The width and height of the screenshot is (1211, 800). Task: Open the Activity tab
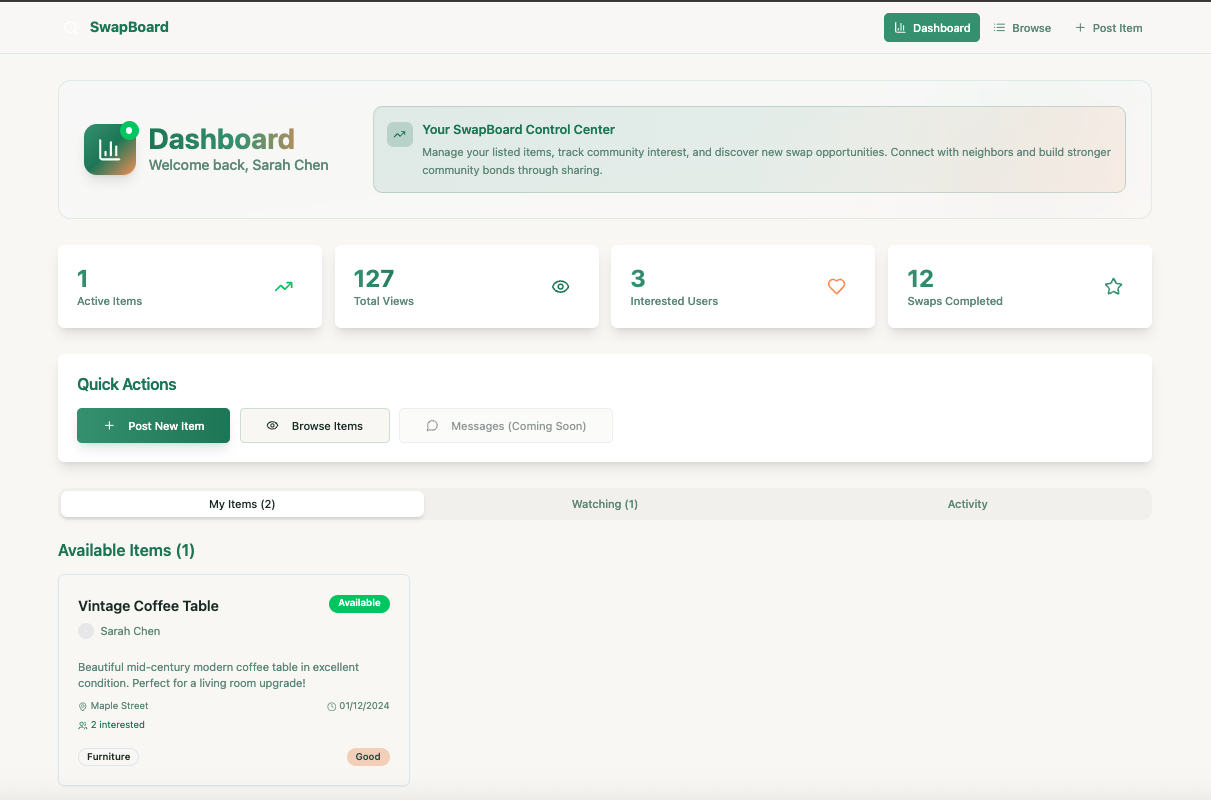point(967,503)
